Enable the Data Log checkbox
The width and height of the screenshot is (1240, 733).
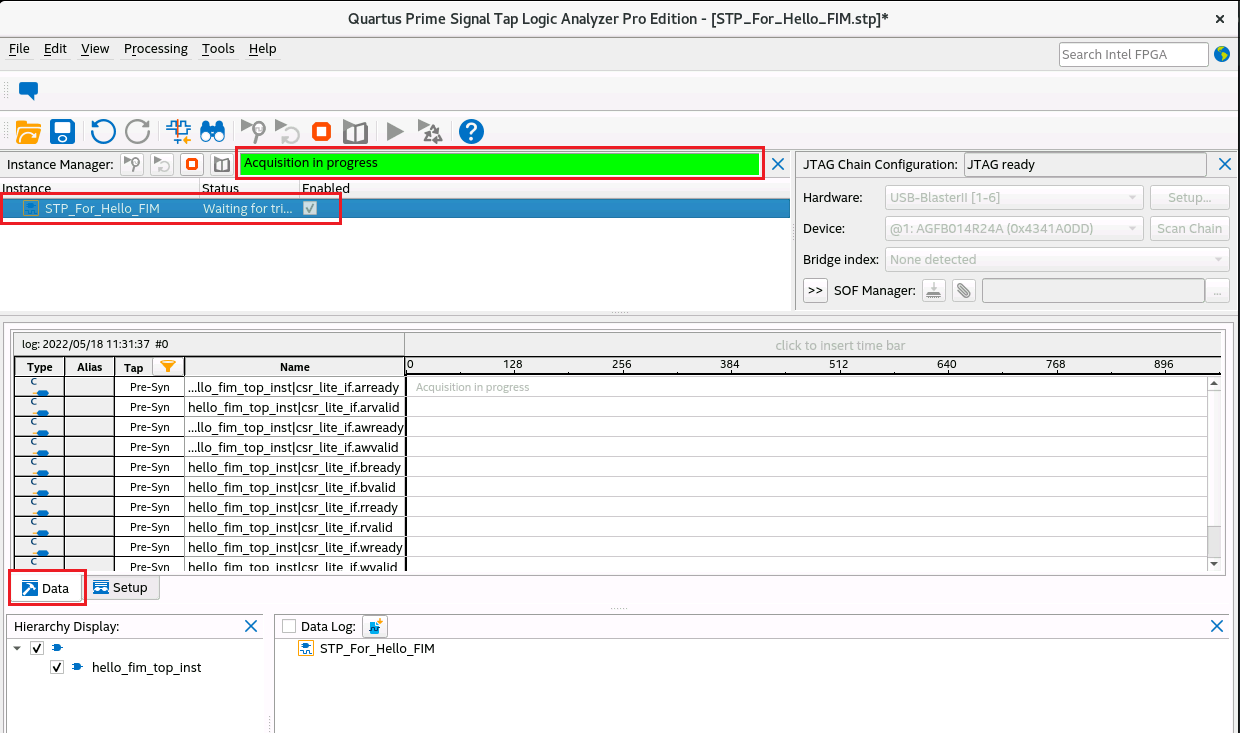tap(289, 626)
